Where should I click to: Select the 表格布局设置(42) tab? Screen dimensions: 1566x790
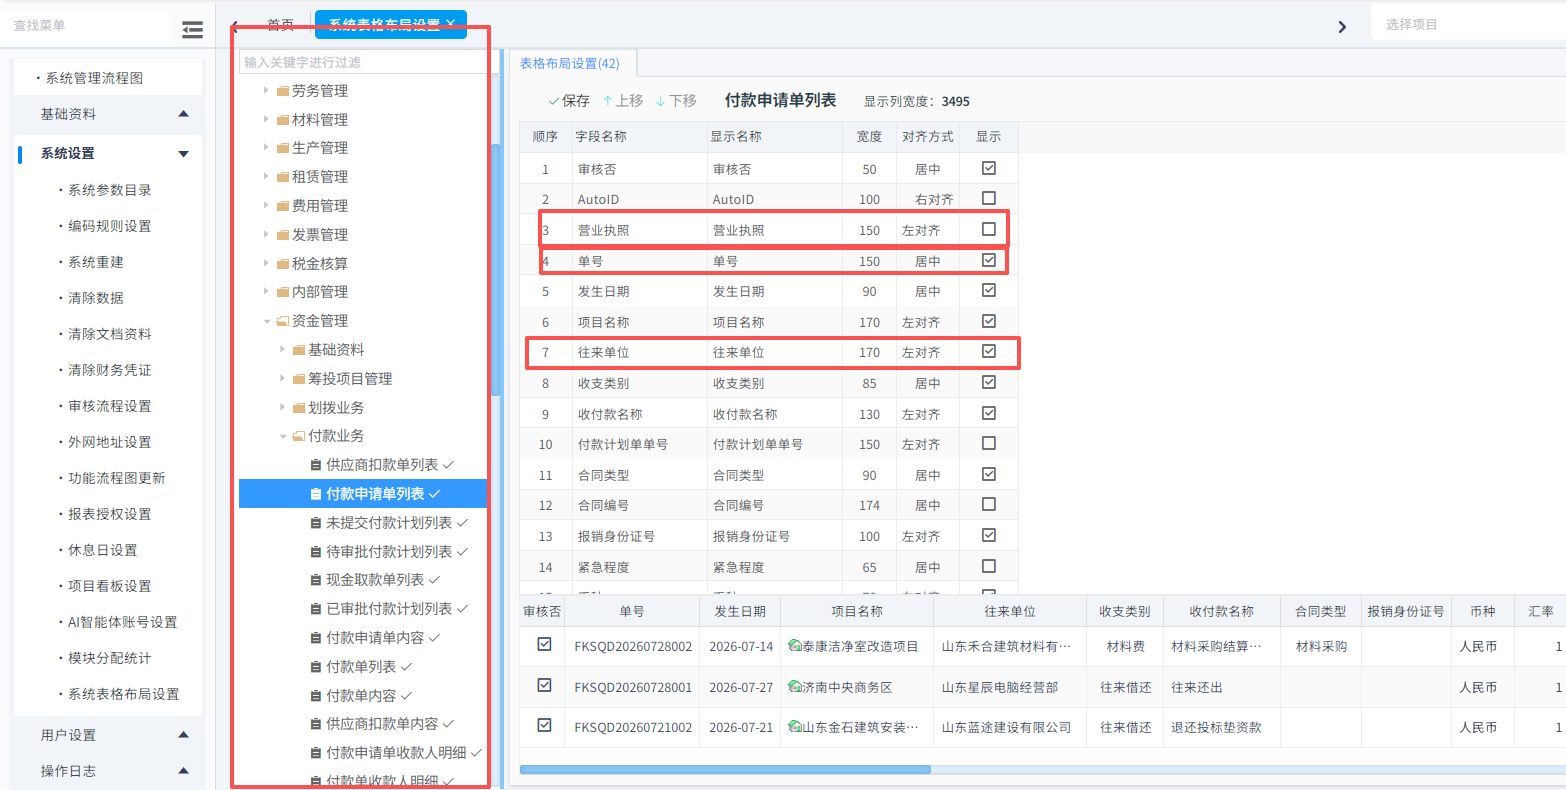coord(570,63)
